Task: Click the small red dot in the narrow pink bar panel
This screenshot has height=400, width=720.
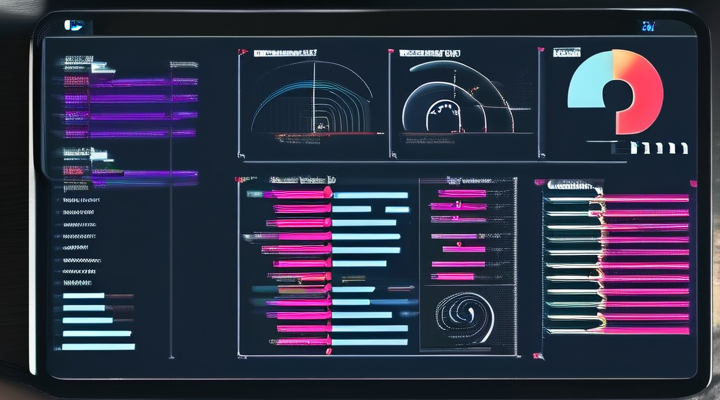Action: coord(459,243)
